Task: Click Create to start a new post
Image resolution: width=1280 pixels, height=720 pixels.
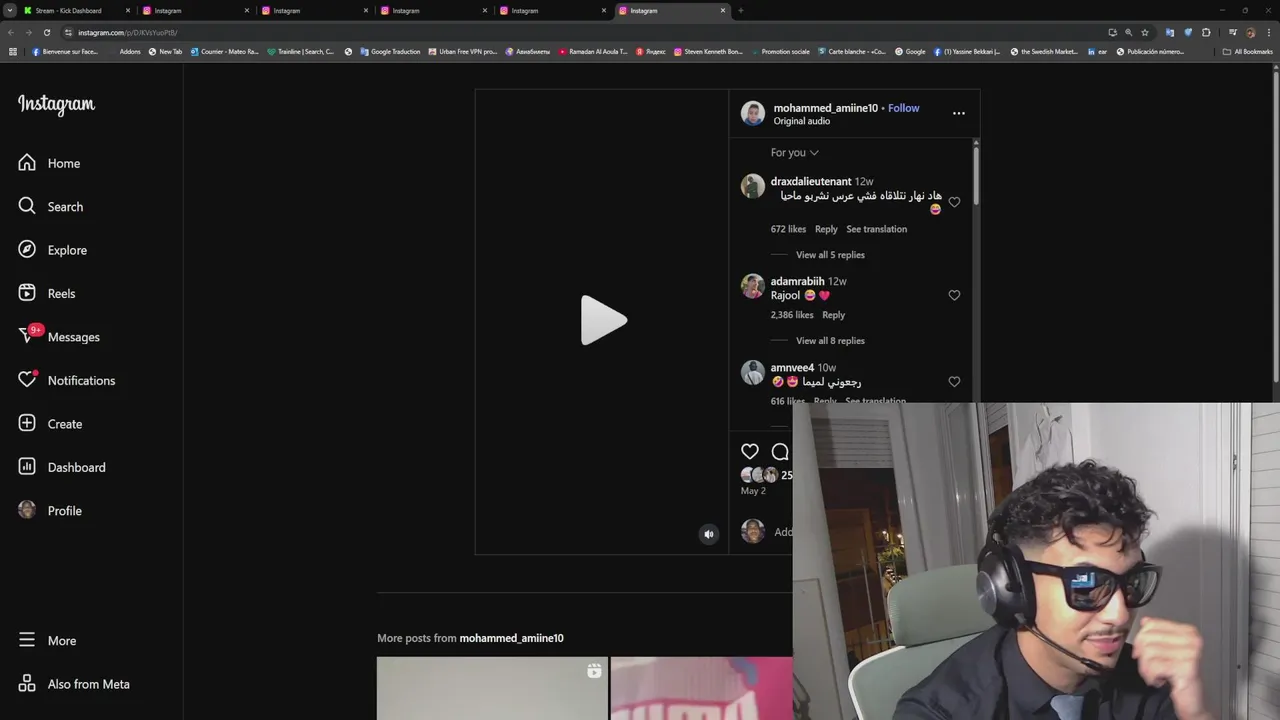Action: (50, 424)
